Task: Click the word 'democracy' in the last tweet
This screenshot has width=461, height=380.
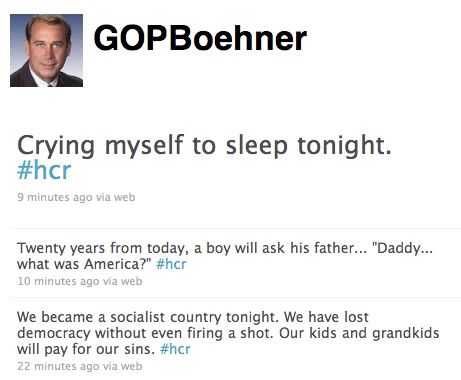Action: pos(54,333)
